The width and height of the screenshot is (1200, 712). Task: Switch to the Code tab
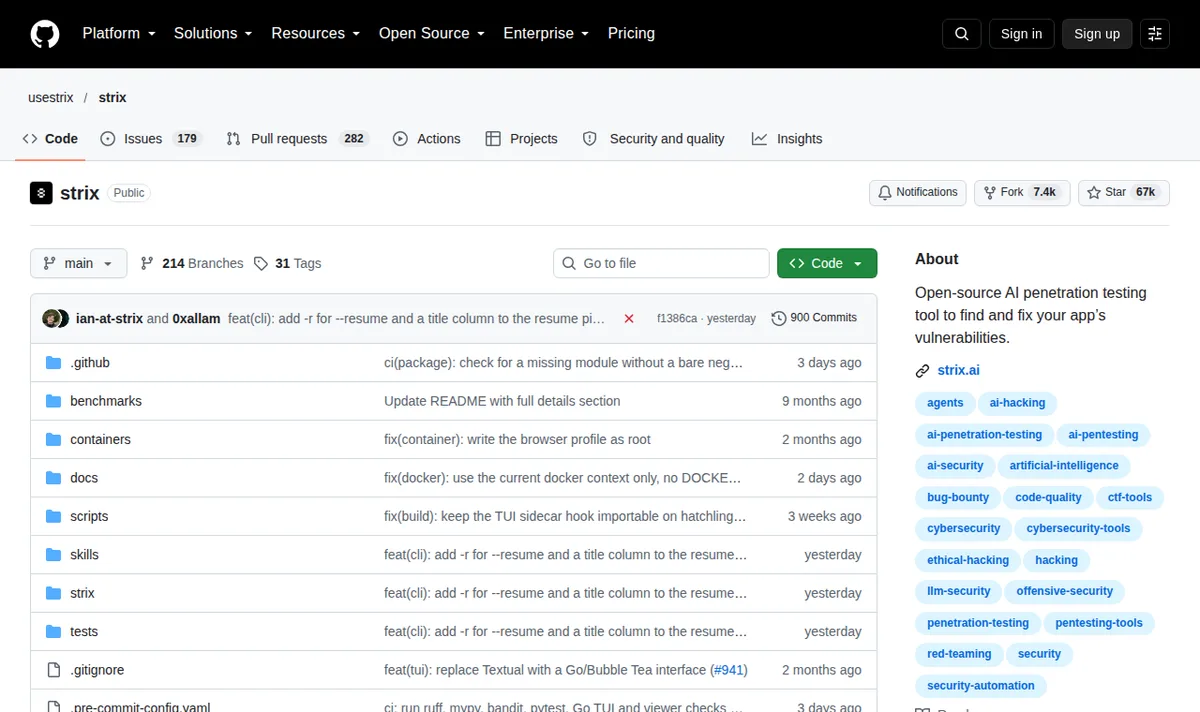[x=50, y=139]
